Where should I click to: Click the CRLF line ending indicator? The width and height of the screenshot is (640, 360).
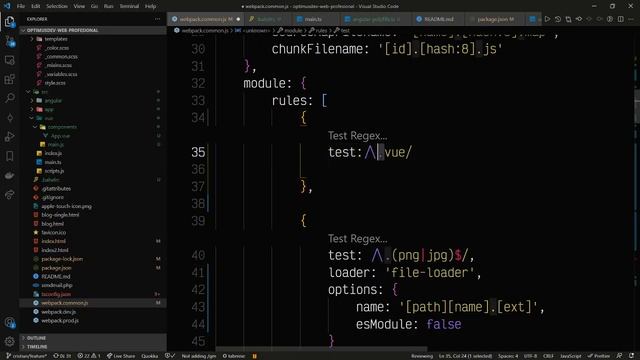[x=548, y=356]
